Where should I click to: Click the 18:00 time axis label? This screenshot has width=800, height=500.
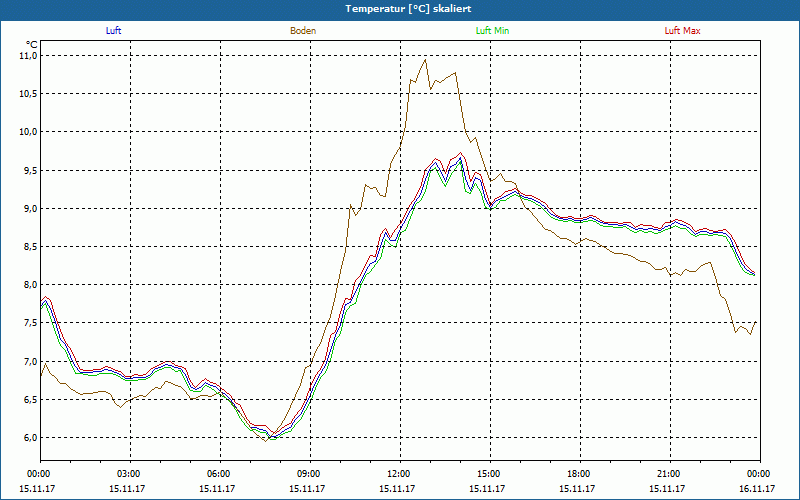pyautogui.click(x=579, y=473)
